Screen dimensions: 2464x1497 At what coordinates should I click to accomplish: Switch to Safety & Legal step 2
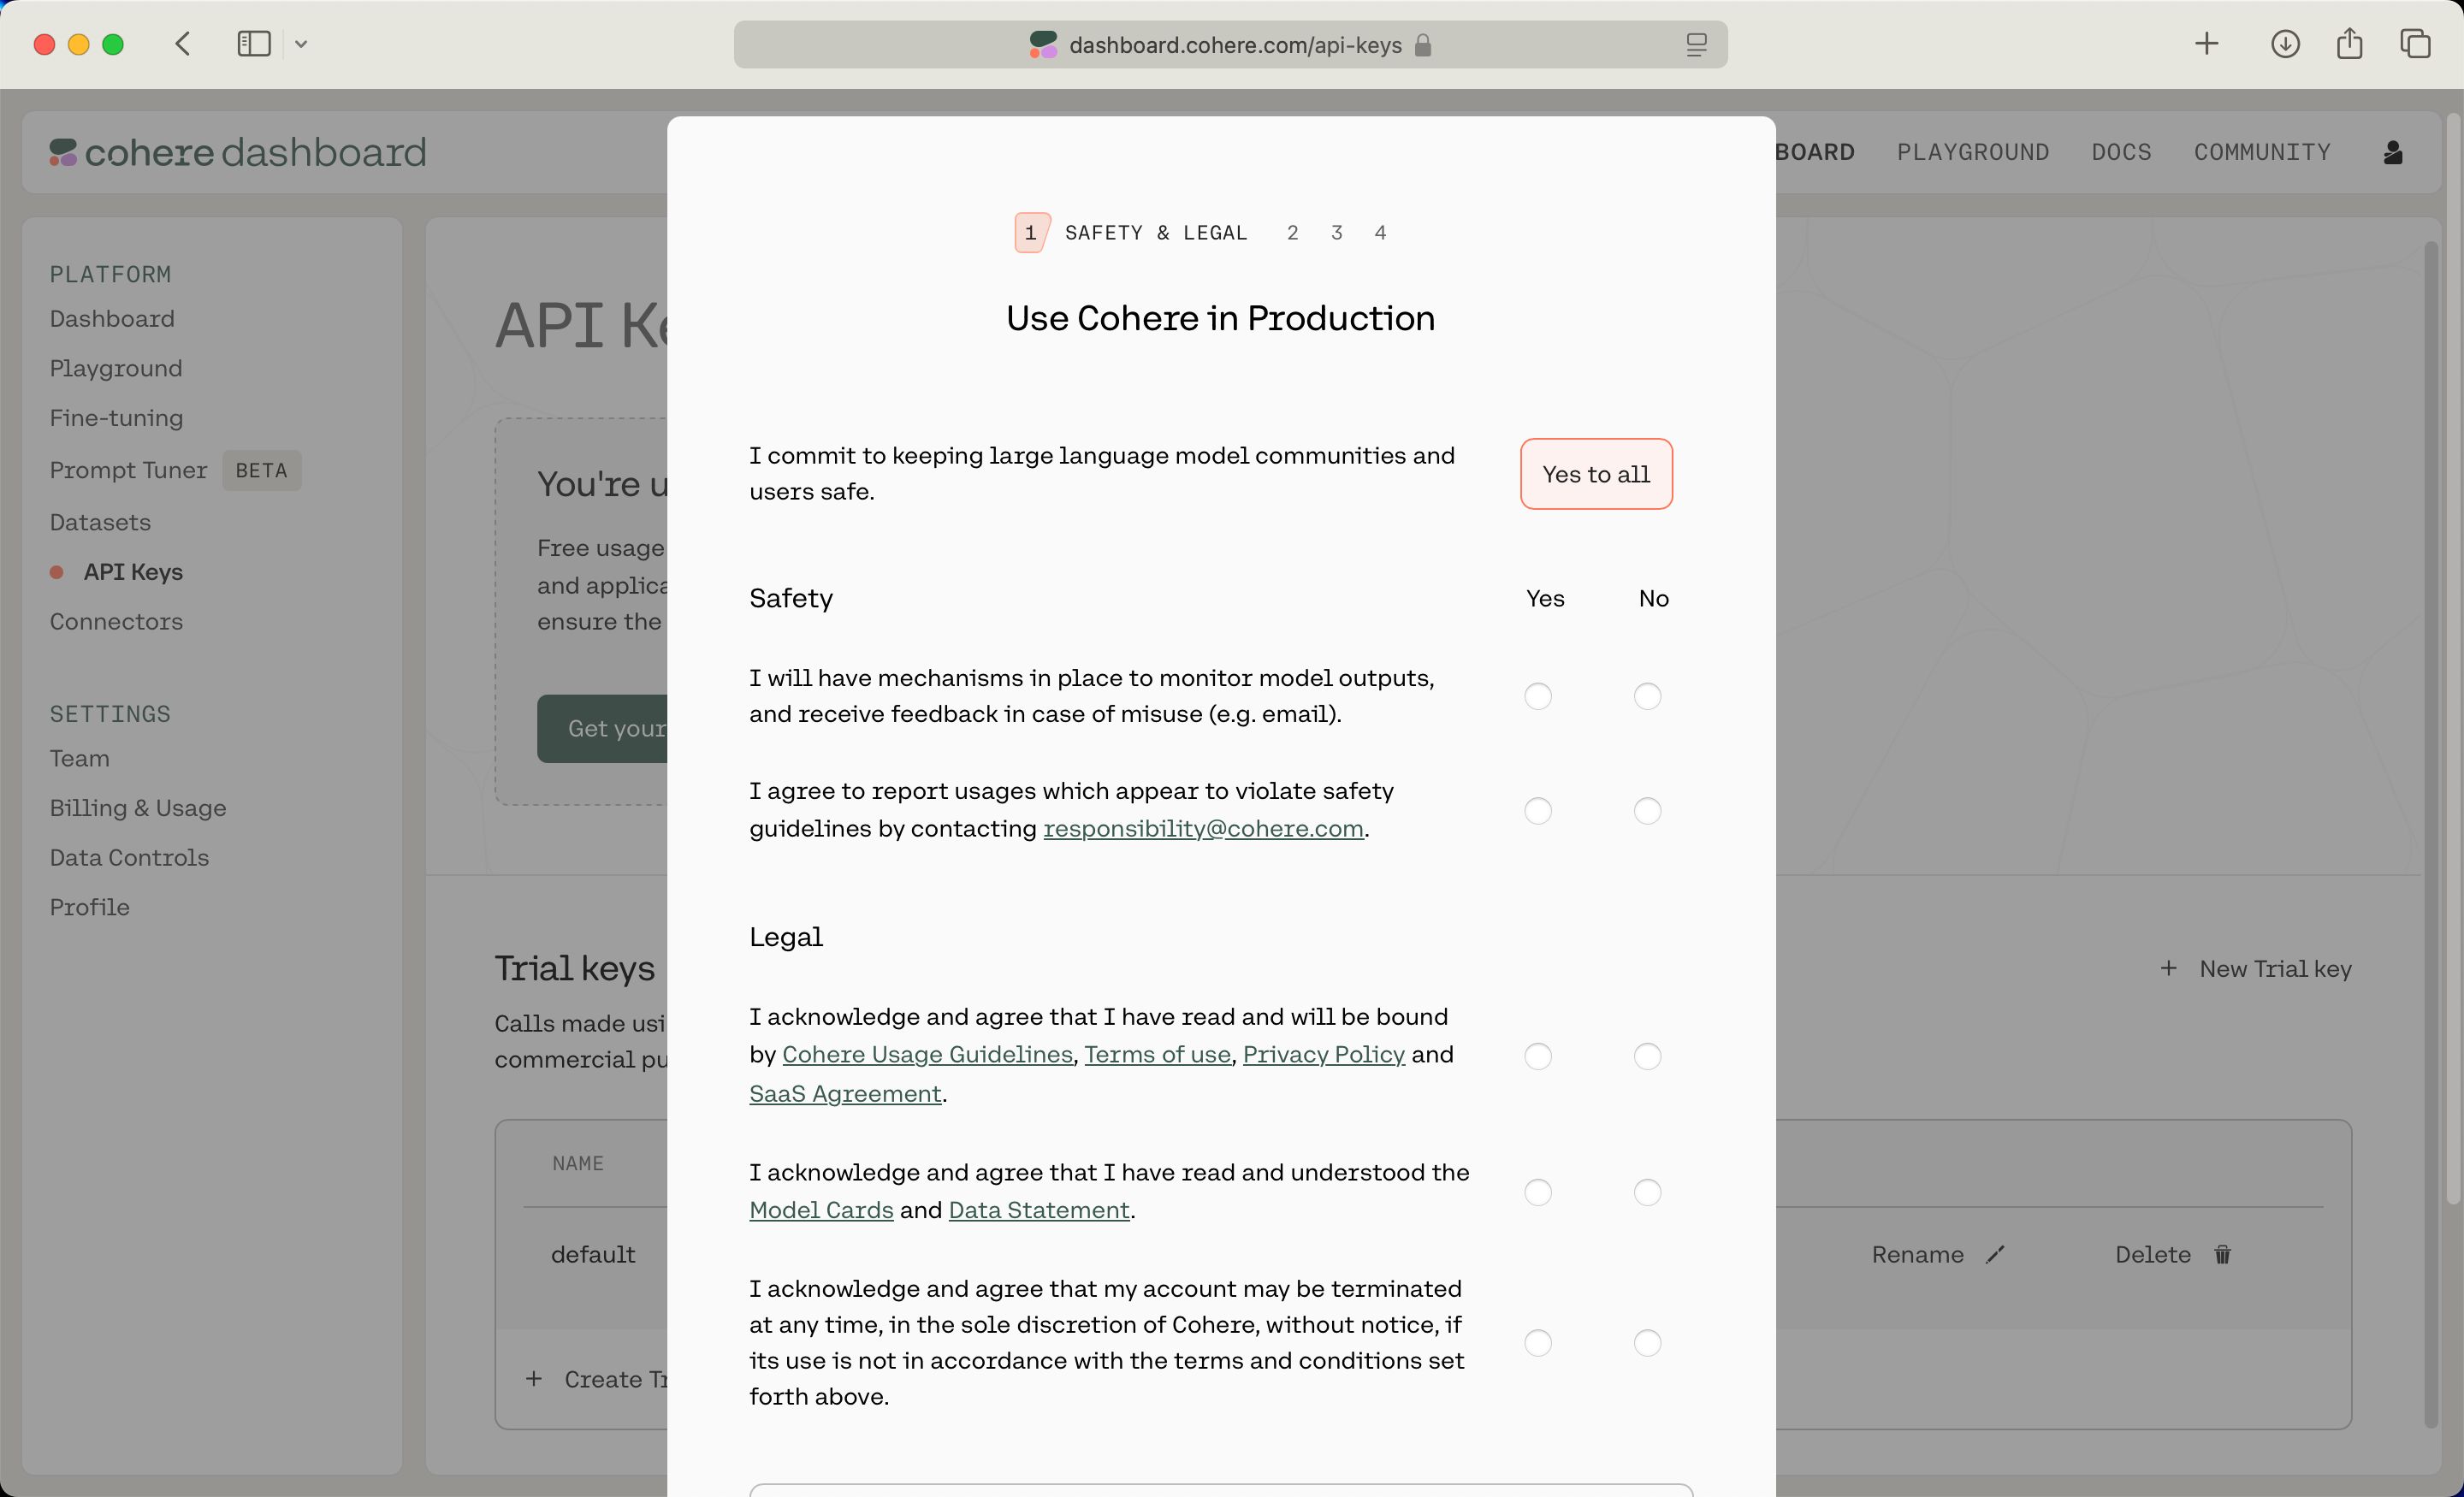(x=1294, y=232)
